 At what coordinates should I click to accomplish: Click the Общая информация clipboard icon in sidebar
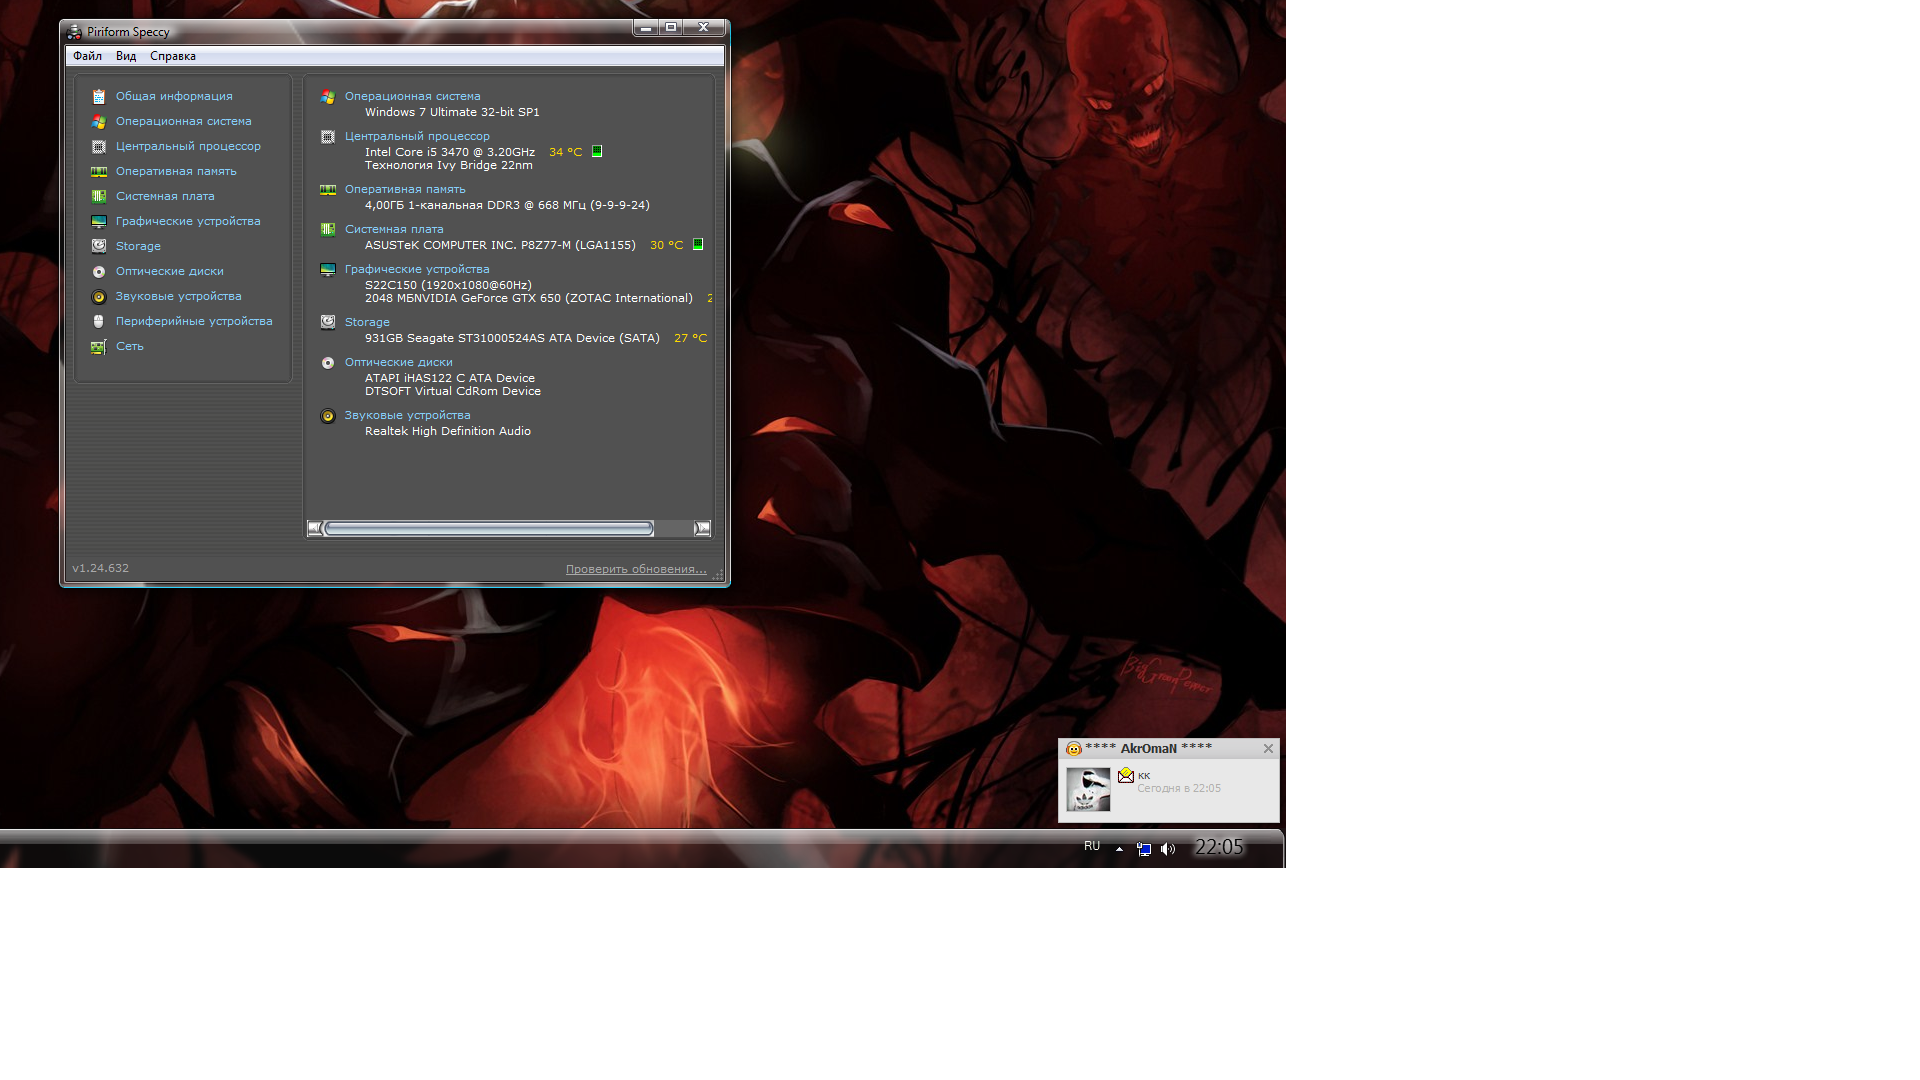tap(99, 97)
